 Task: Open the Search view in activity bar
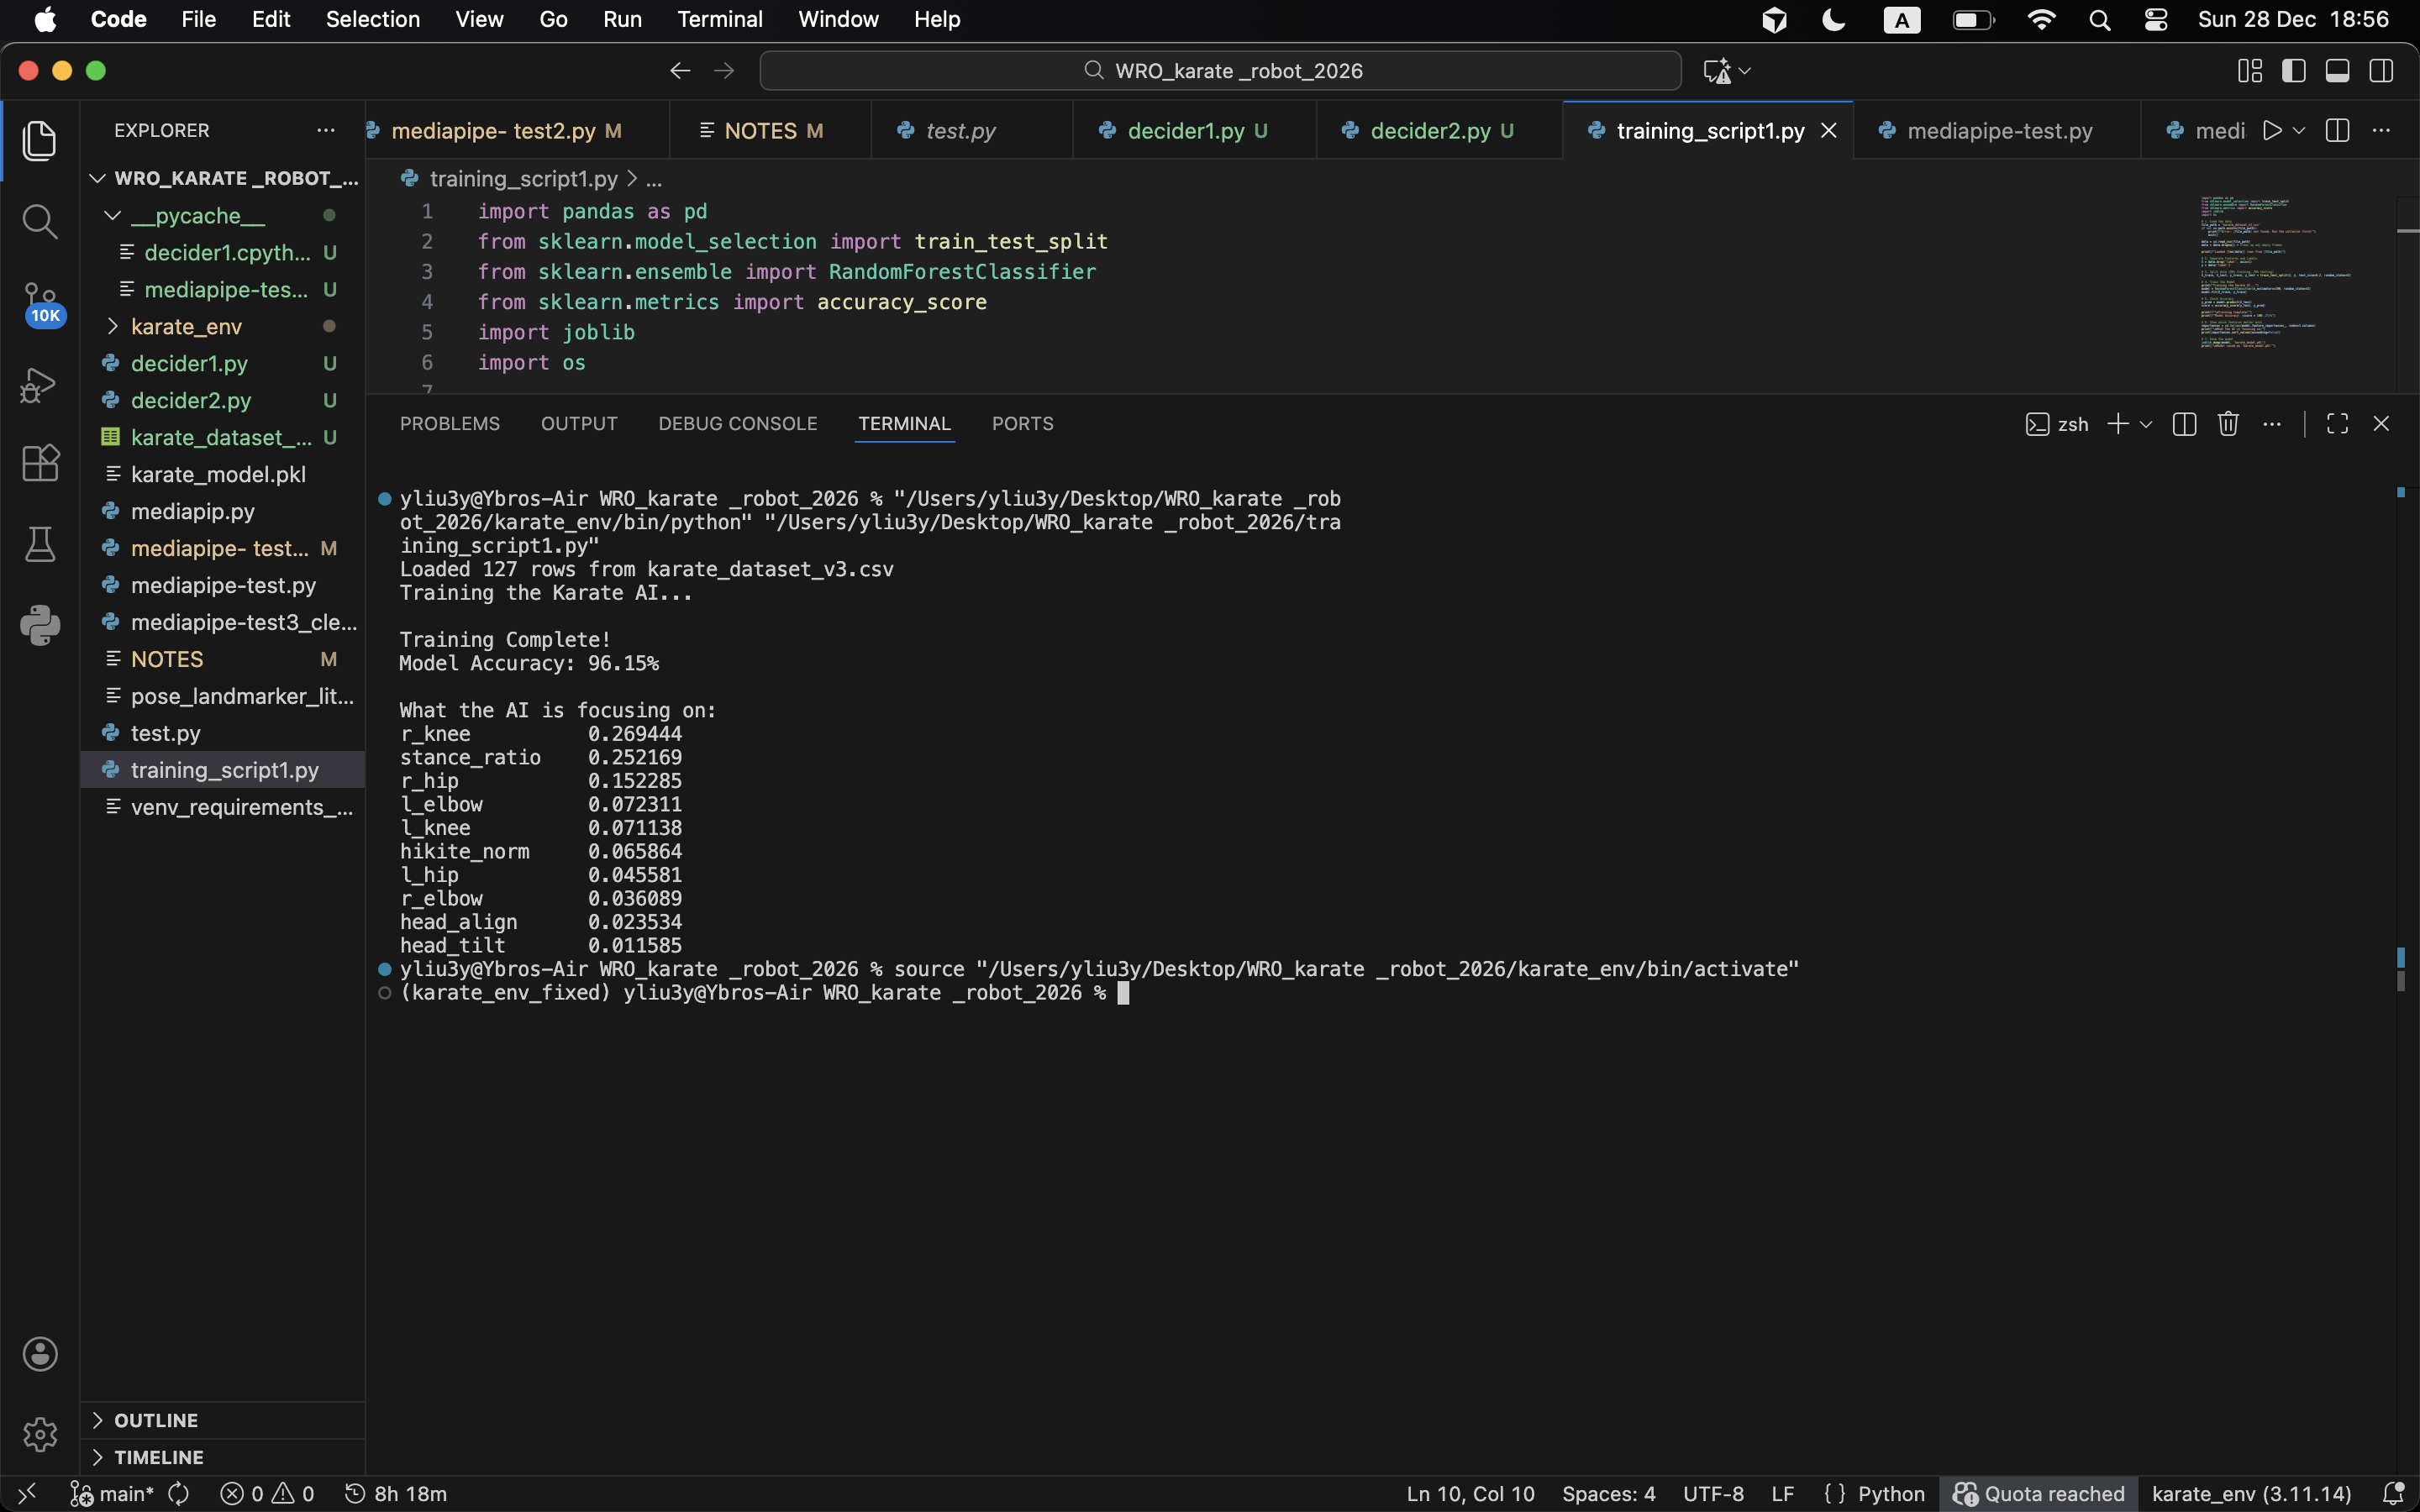point(40,221)
